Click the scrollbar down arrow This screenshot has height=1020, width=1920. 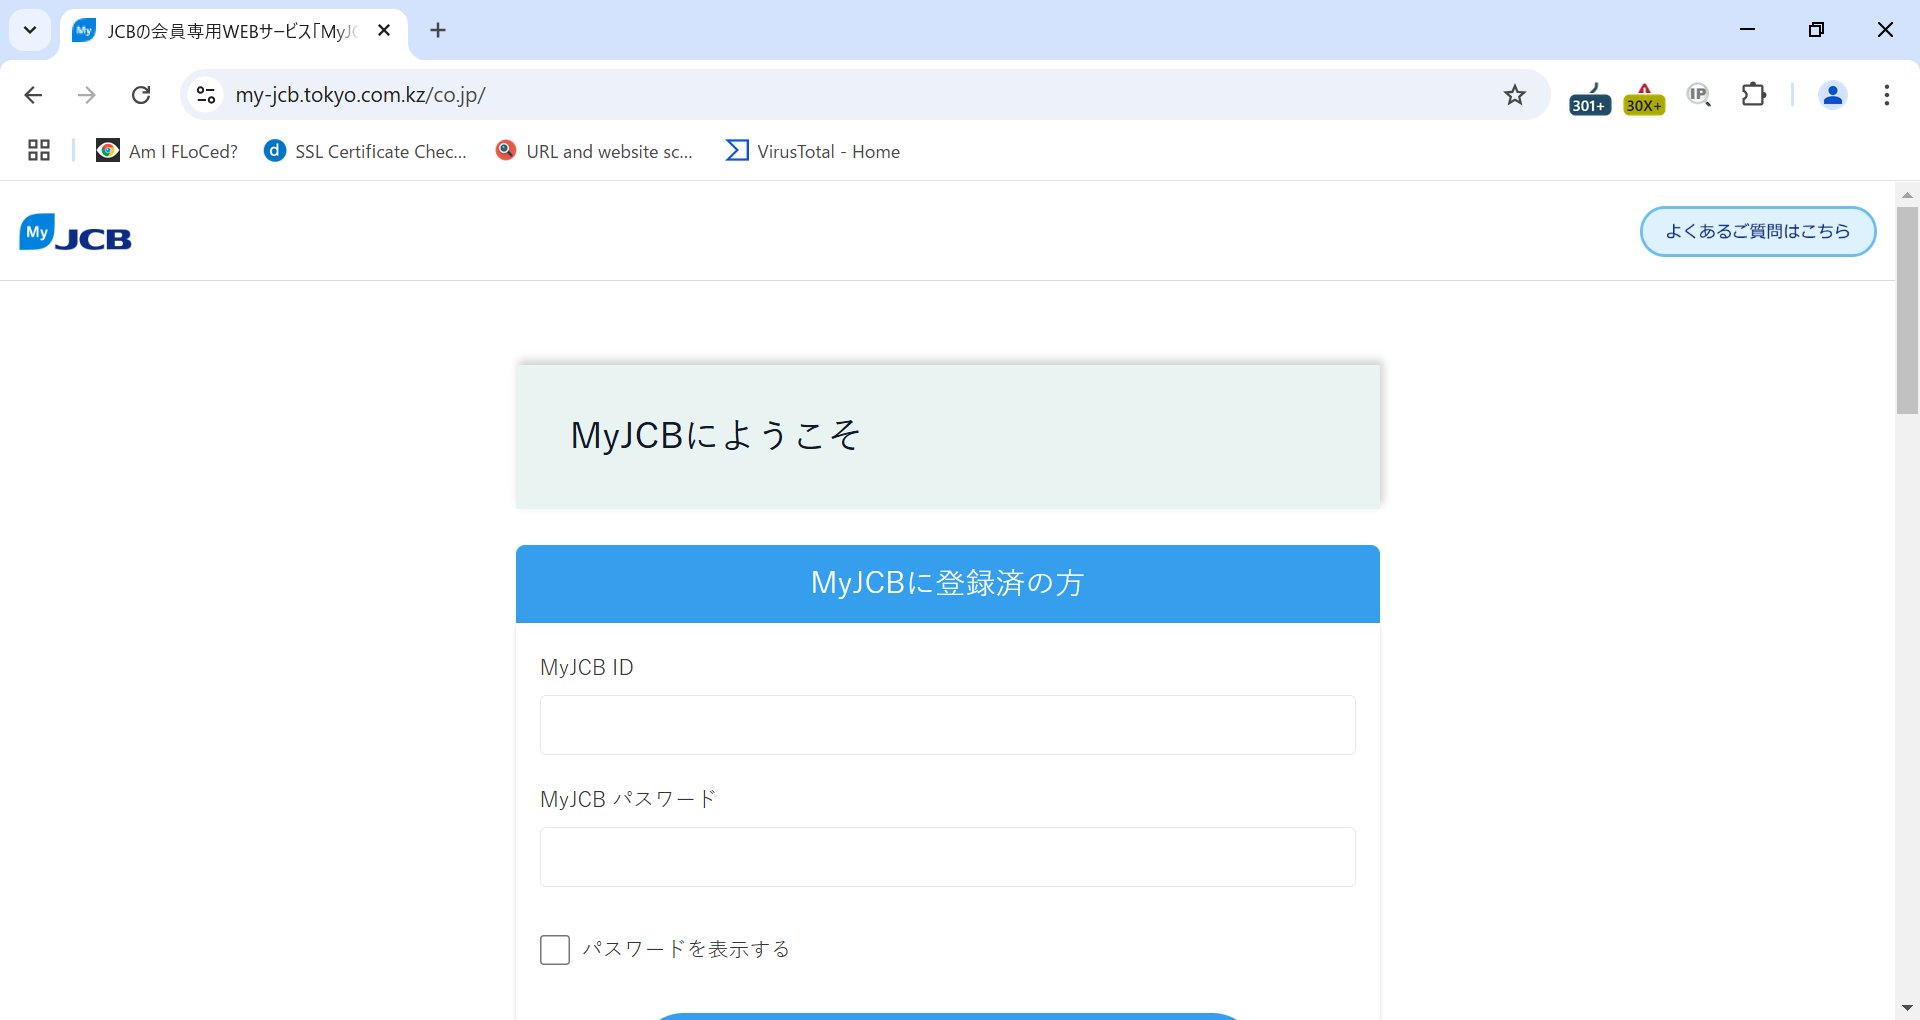pos(1907,1008)
